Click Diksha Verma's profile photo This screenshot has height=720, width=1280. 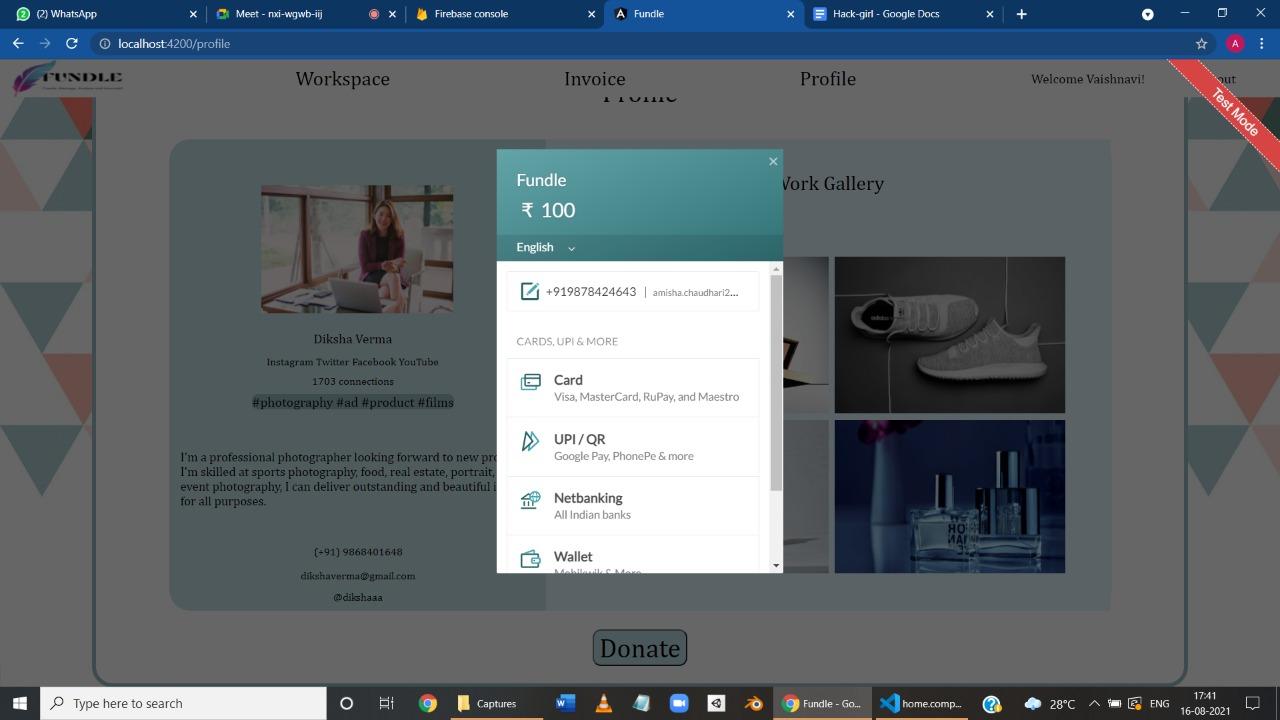pyautogui.click(x=357, y=249)
